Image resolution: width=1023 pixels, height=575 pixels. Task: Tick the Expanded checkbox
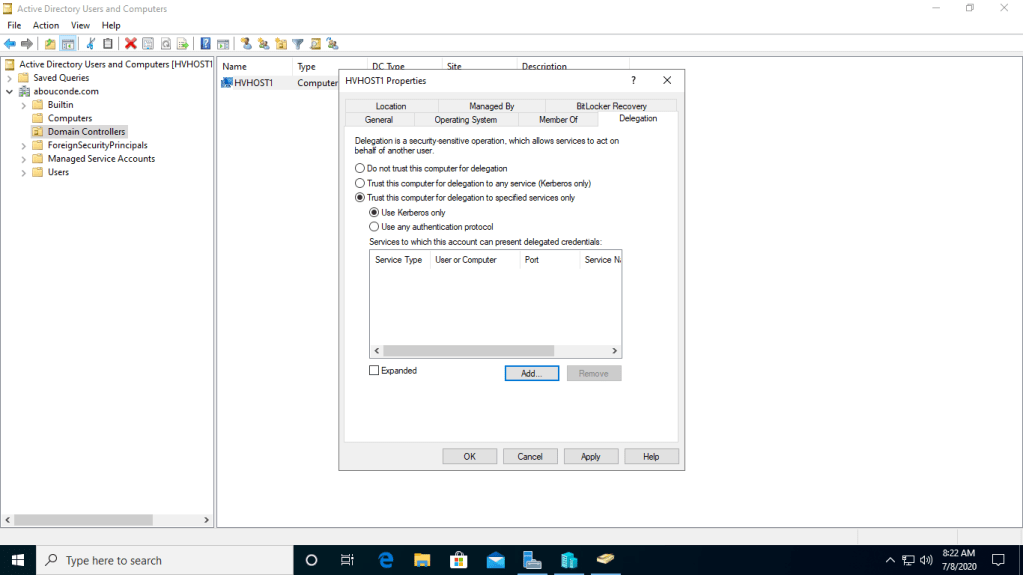coord(375,370)
